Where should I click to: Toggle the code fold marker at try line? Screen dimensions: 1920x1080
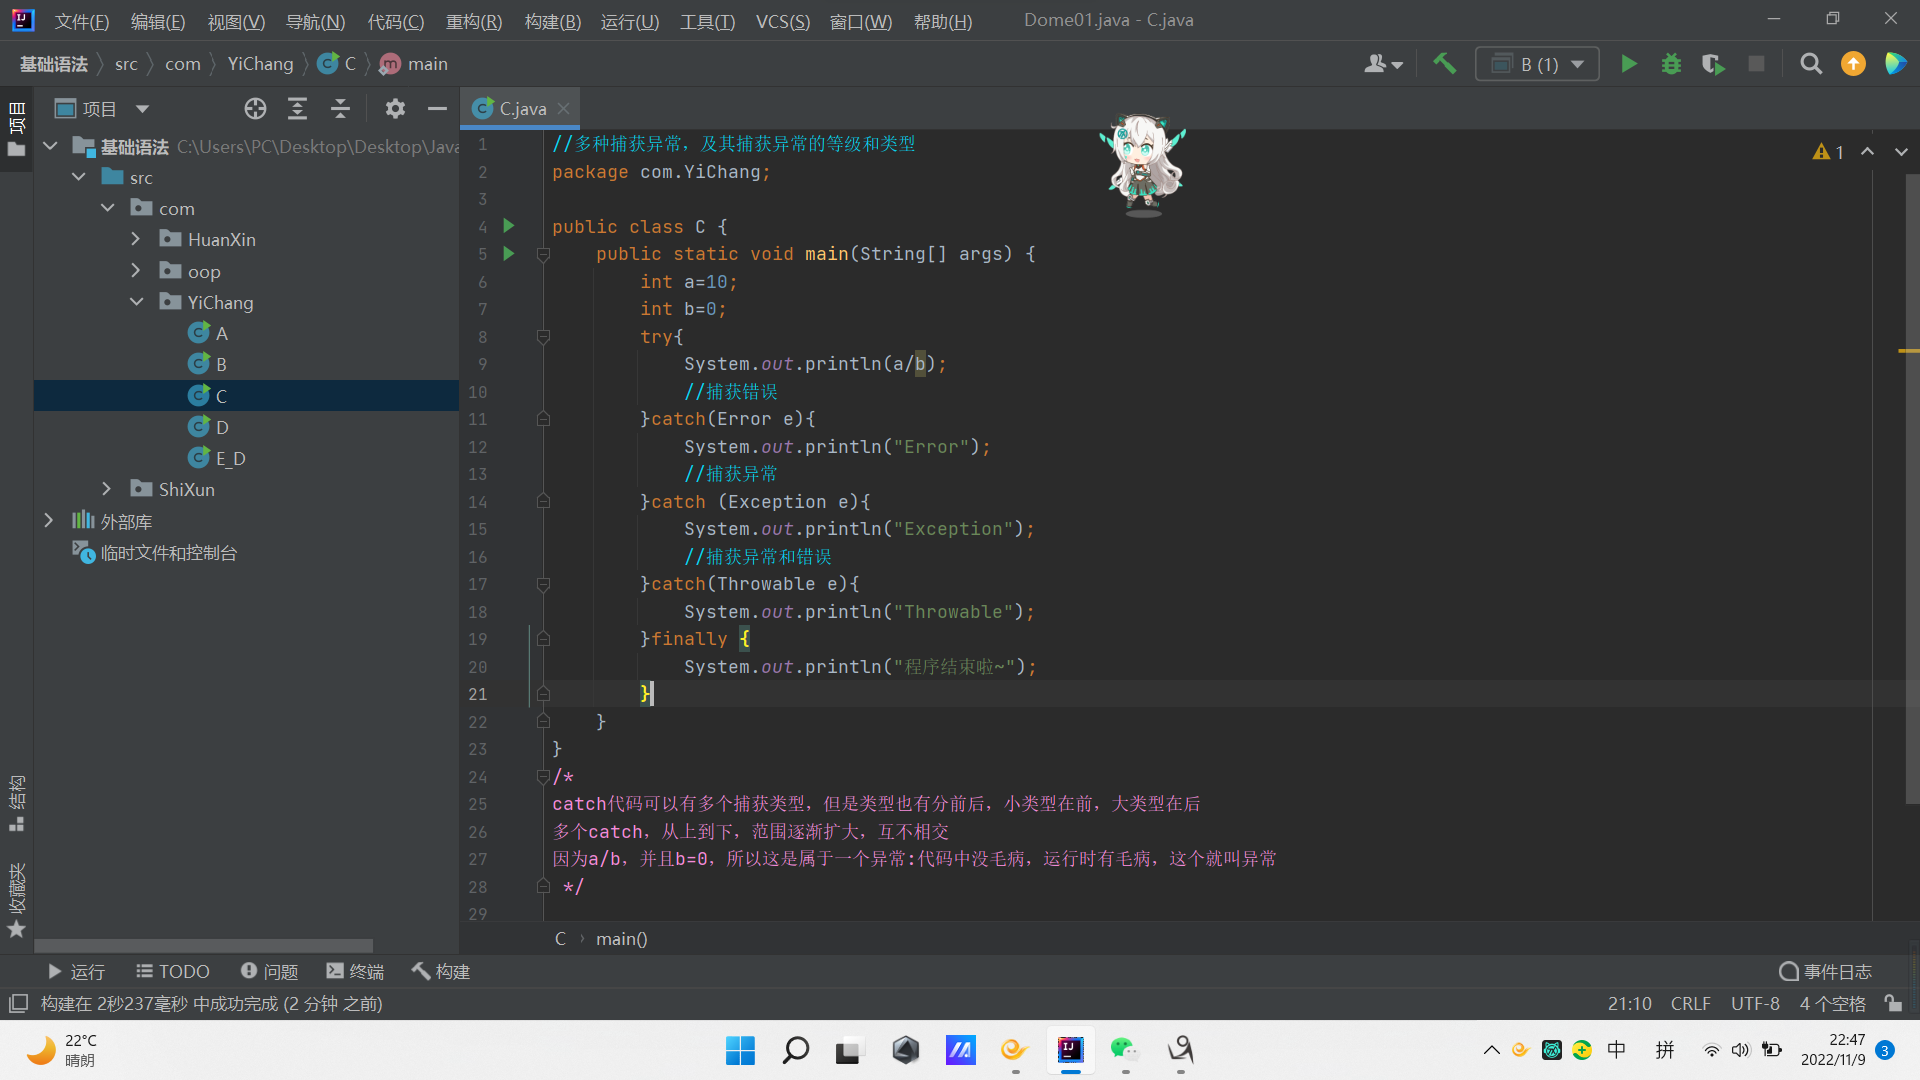pyautogui.click(x=543, y=337)
